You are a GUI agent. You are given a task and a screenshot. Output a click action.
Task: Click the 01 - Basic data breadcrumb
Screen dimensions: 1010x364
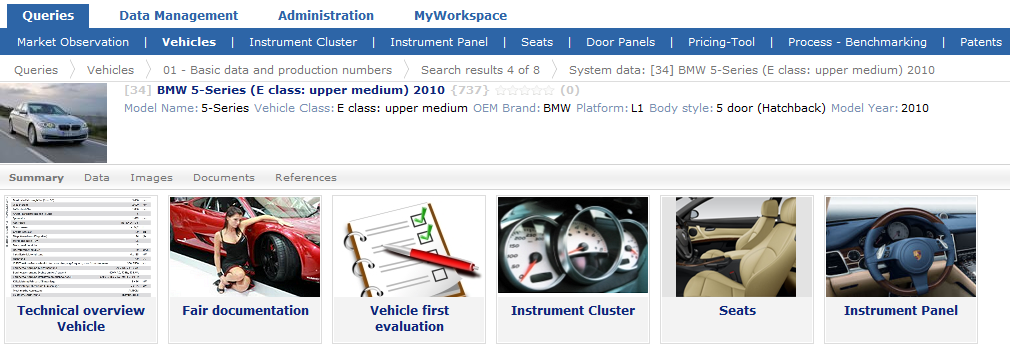click(x=277, y=70)
